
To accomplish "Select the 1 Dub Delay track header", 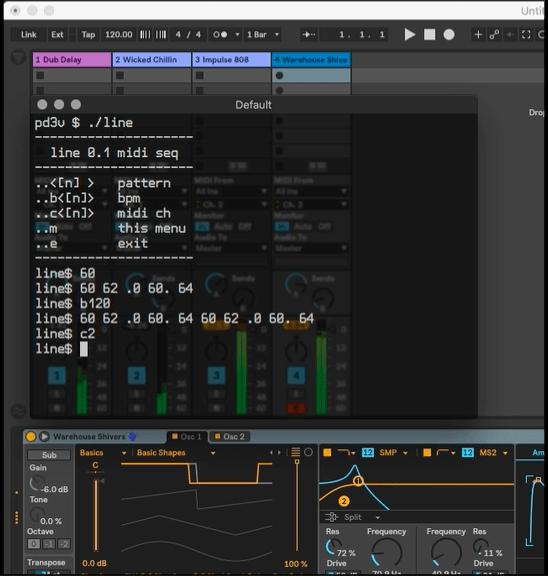I will tap(72, 60).
